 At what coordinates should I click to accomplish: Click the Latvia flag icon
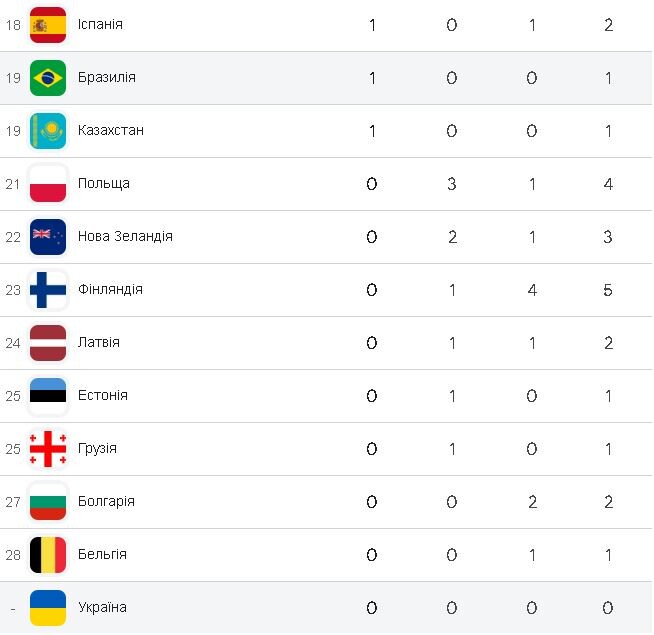pyautogui.click(x=48, y=343)
